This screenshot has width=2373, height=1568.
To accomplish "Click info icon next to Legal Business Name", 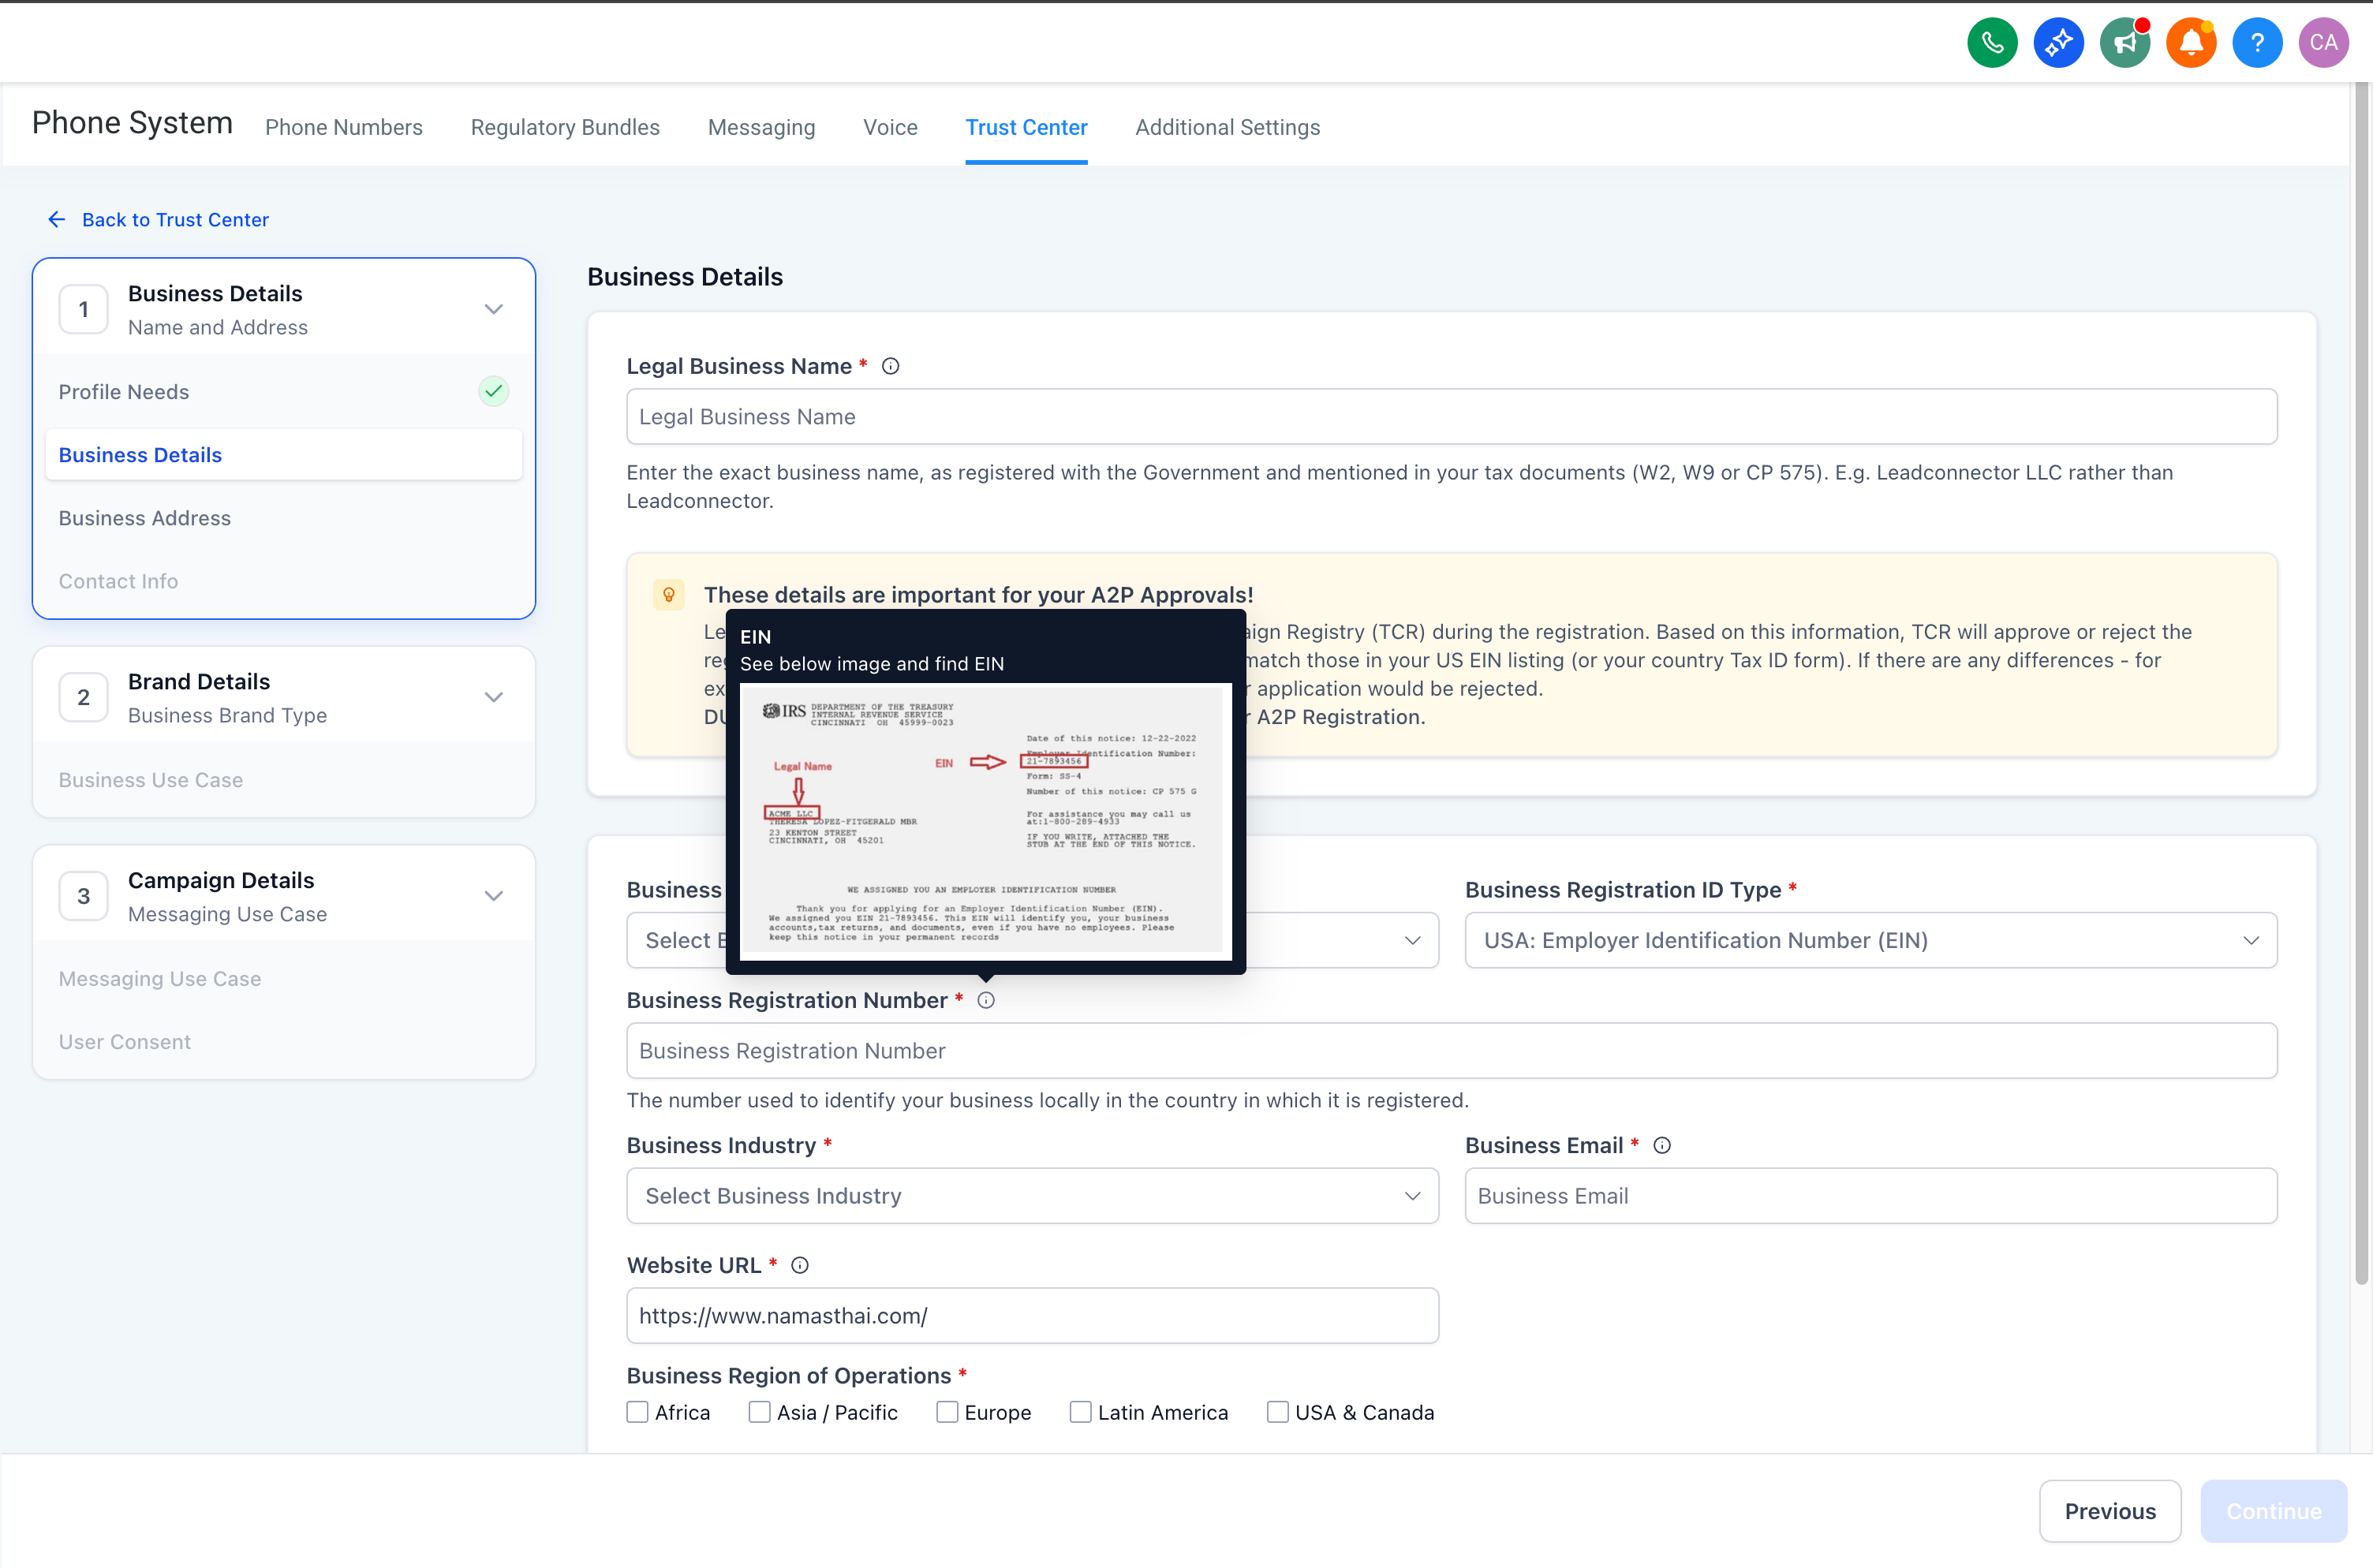I will 890,366.
